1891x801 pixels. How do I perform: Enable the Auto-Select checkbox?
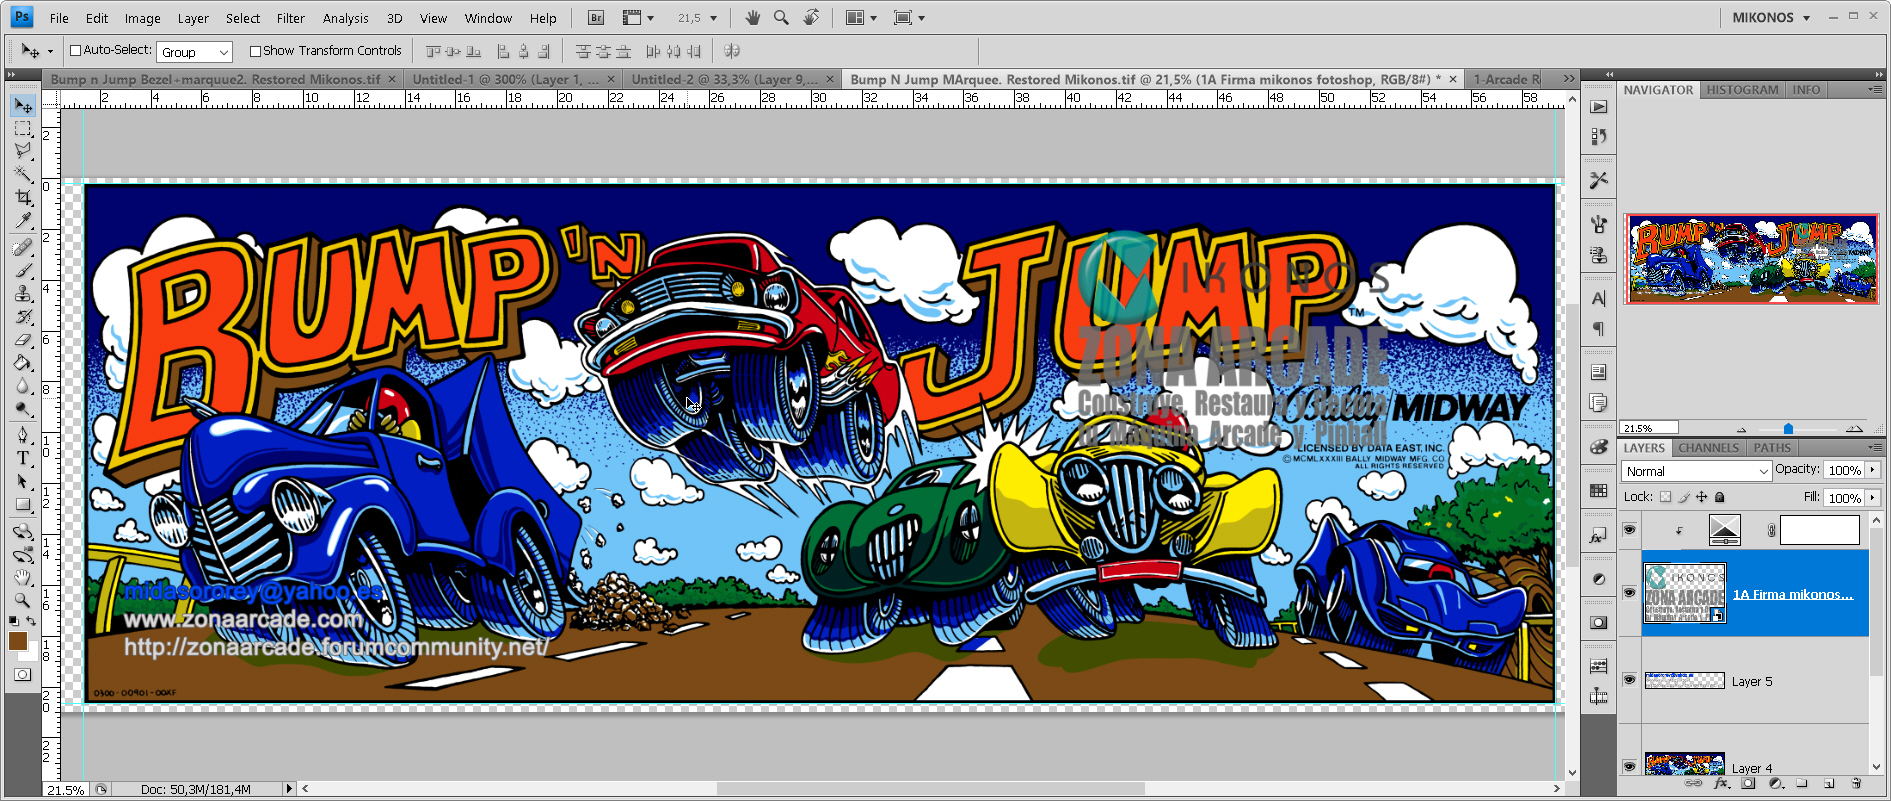point(75,50)
